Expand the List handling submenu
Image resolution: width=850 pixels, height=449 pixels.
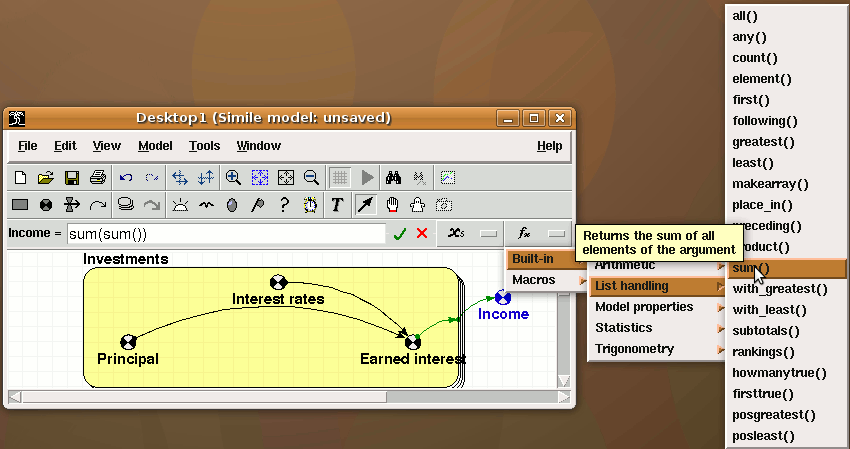point(658,286)
